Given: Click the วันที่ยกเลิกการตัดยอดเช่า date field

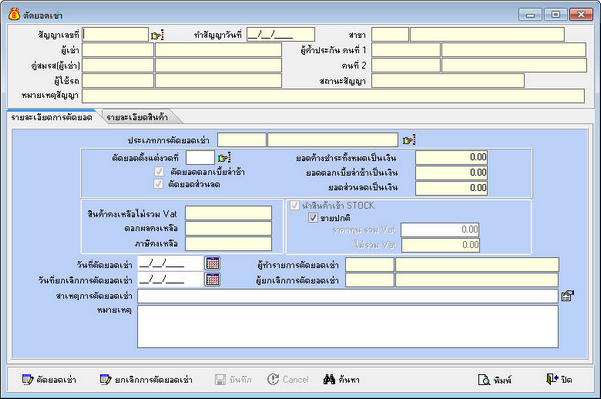Looking at the screenshot, I should click(x=171, y=280).
